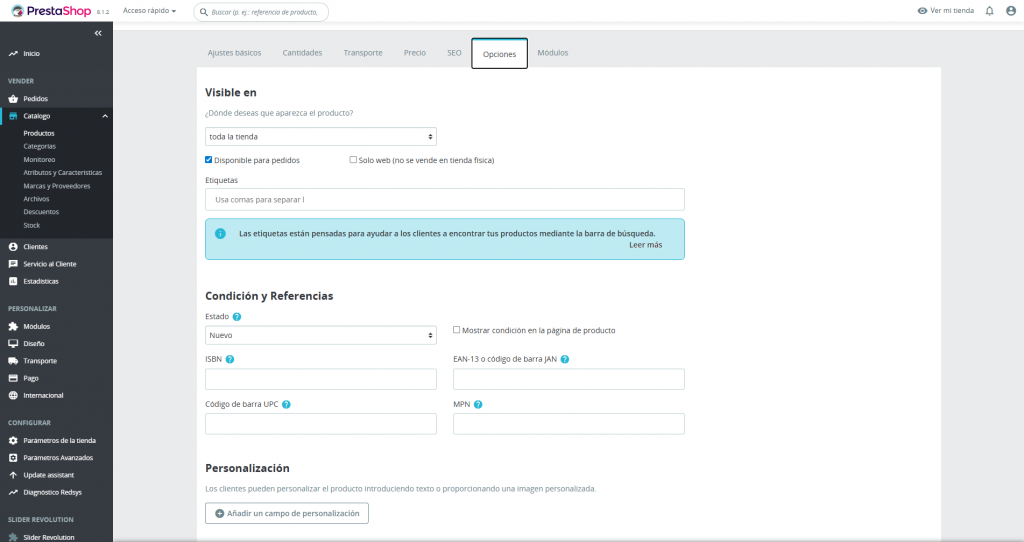Click the search magnifier icon
Screen dimensions: 1024x542
coord(204,12)
